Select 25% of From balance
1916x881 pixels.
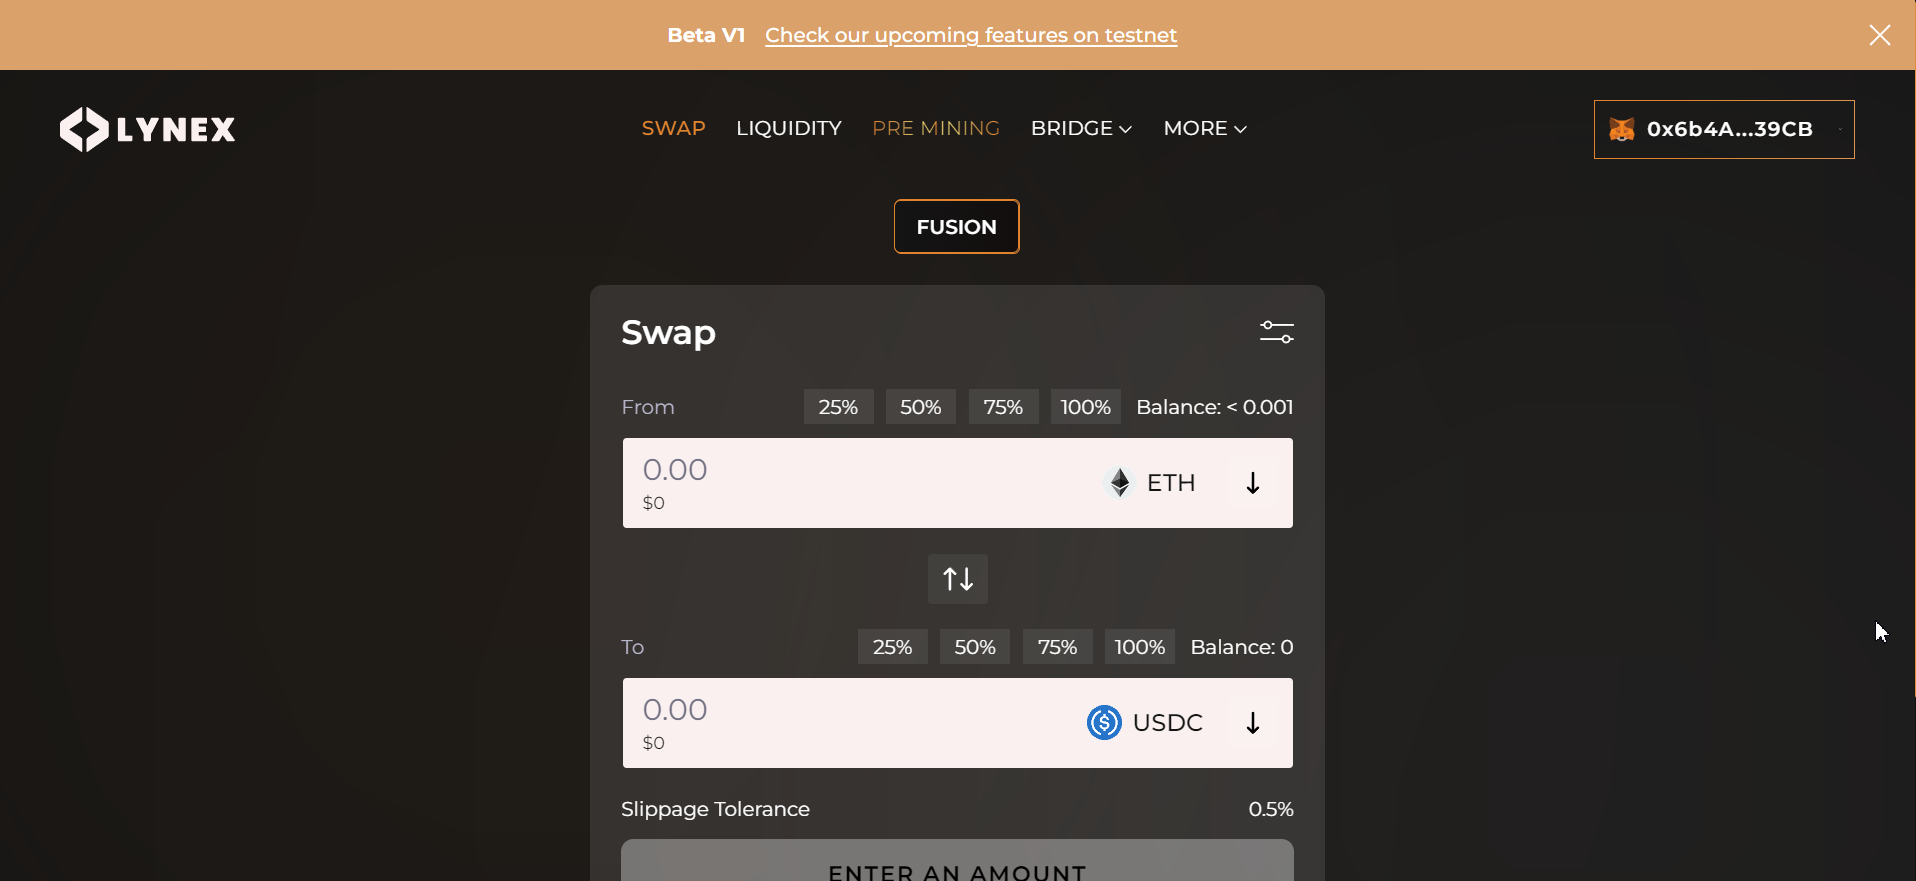click(838, 407)
